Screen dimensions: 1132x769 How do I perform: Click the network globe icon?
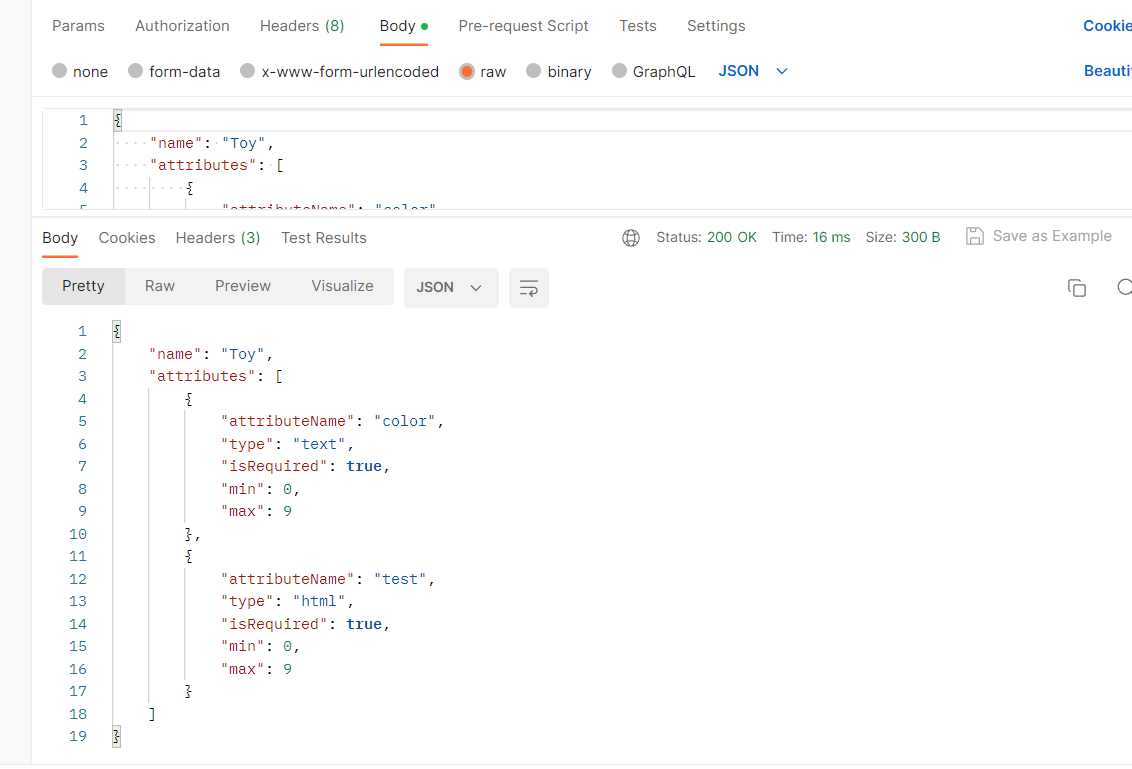pyautogui.click(x=631, y=238)
